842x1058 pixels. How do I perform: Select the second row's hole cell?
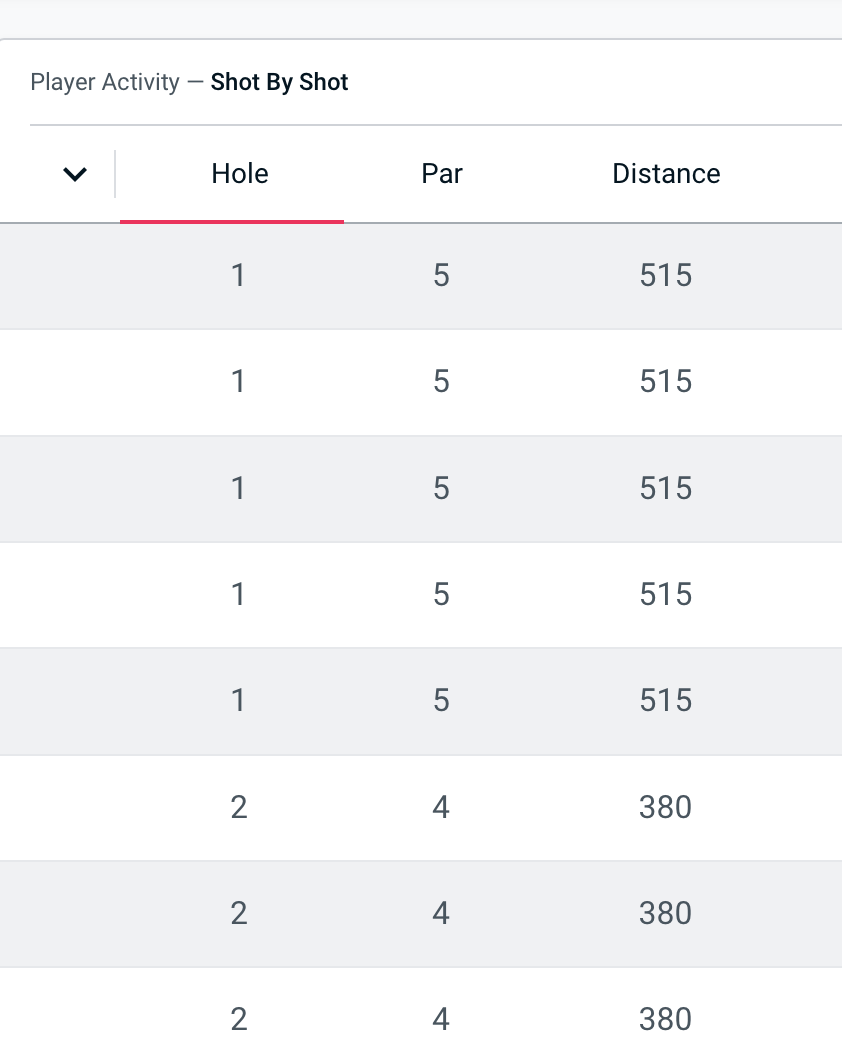[238, 382]
